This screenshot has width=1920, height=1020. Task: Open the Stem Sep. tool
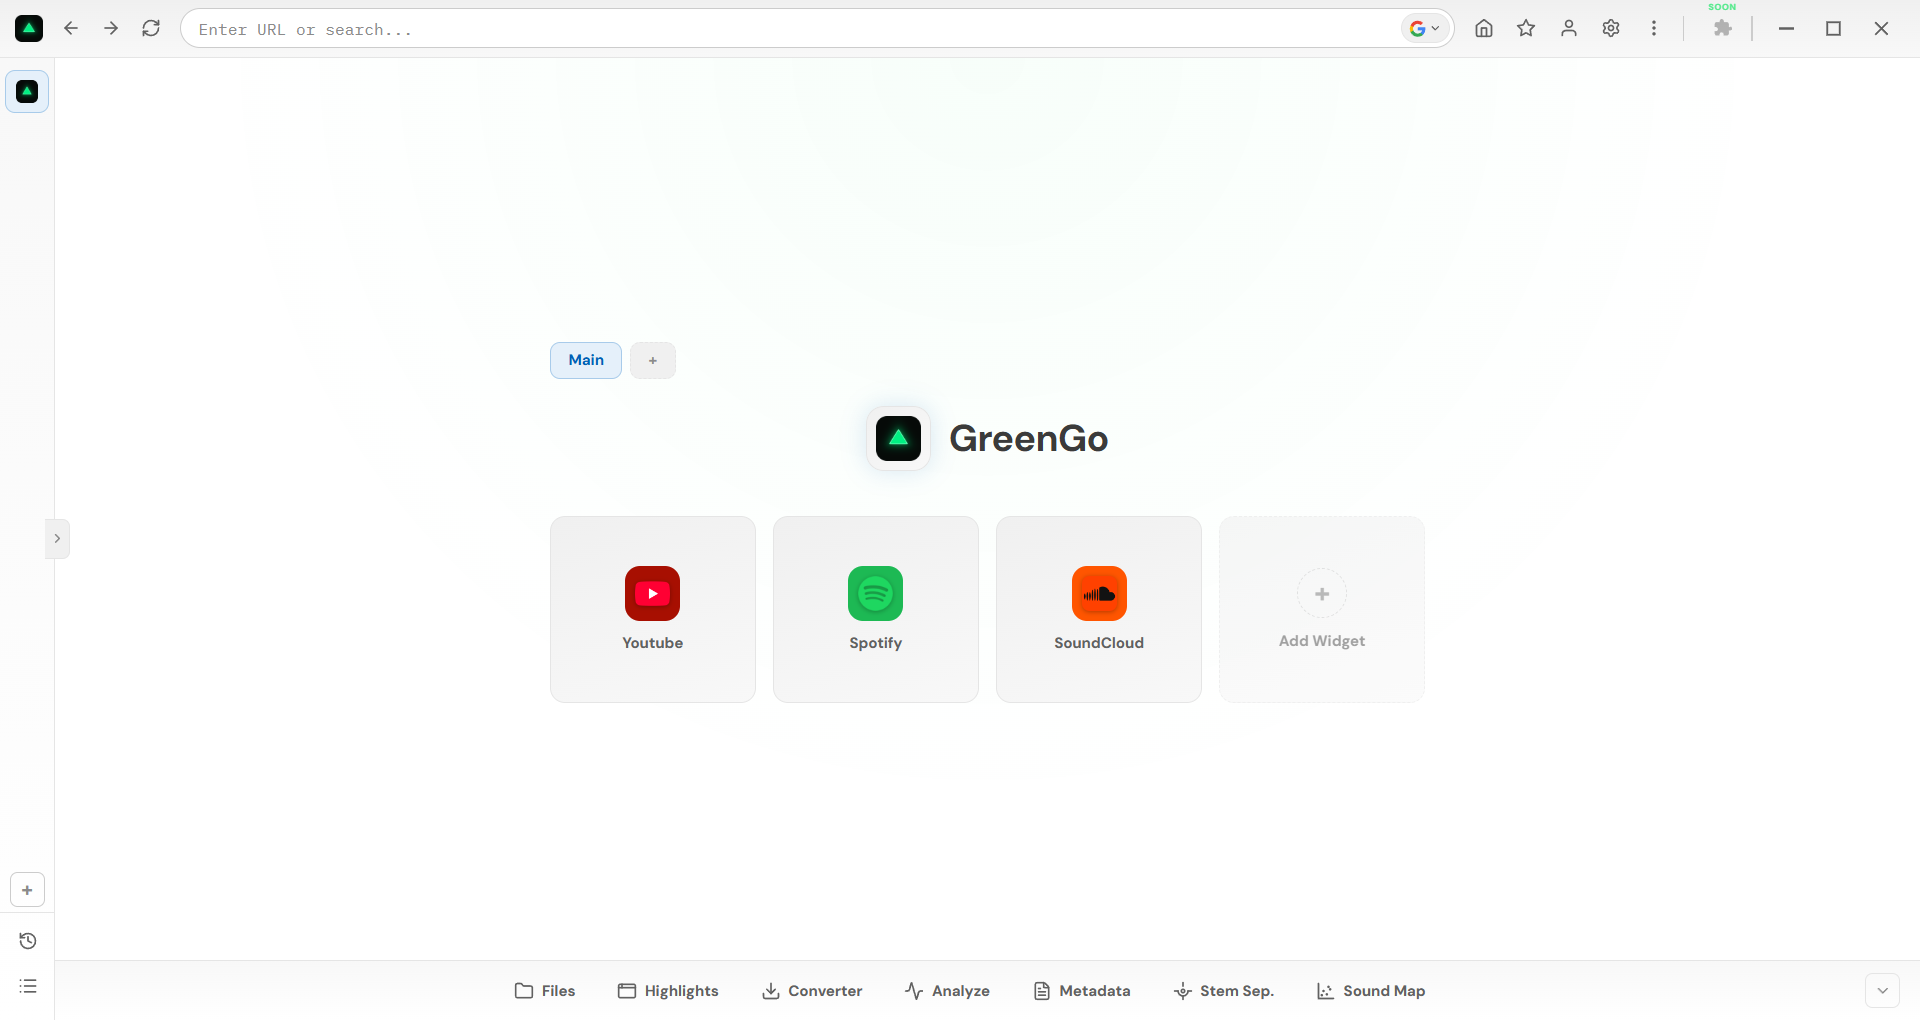[x=1224, y=991]
